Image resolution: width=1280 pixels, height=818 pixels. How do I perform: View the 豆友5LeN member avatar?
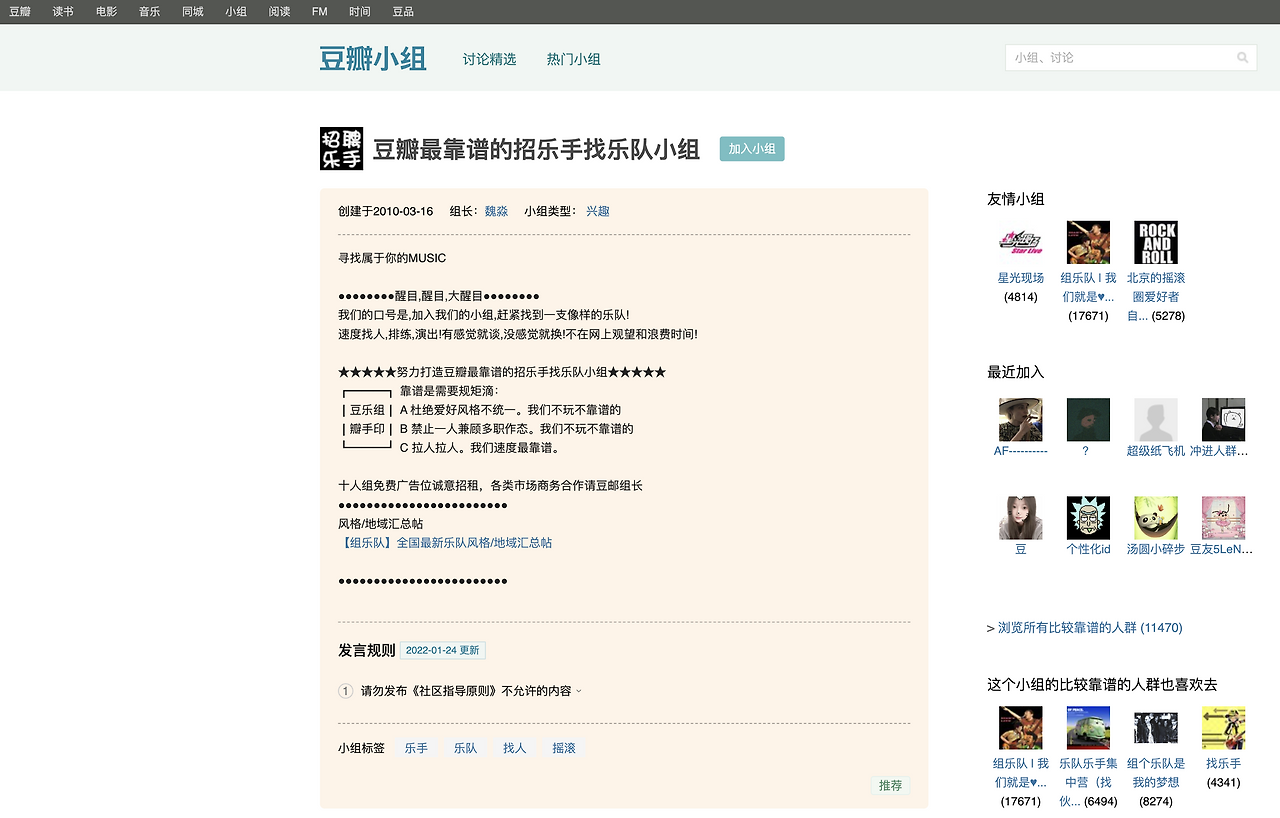click(x=1223, y=518)
